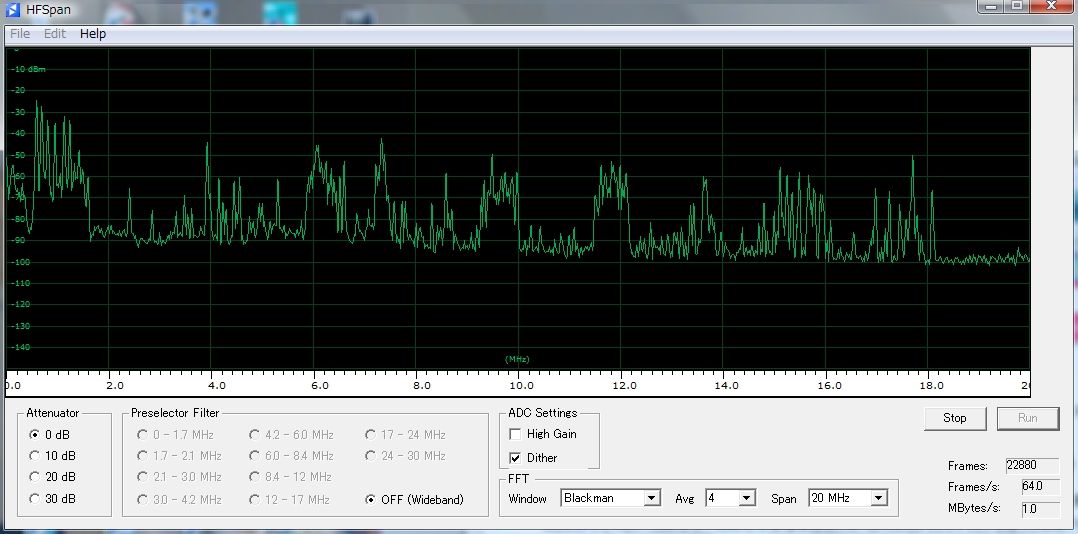The height and width of the screenshot is (534, 1078).
Task: Click the Attenuator group label
Action: 53,413
